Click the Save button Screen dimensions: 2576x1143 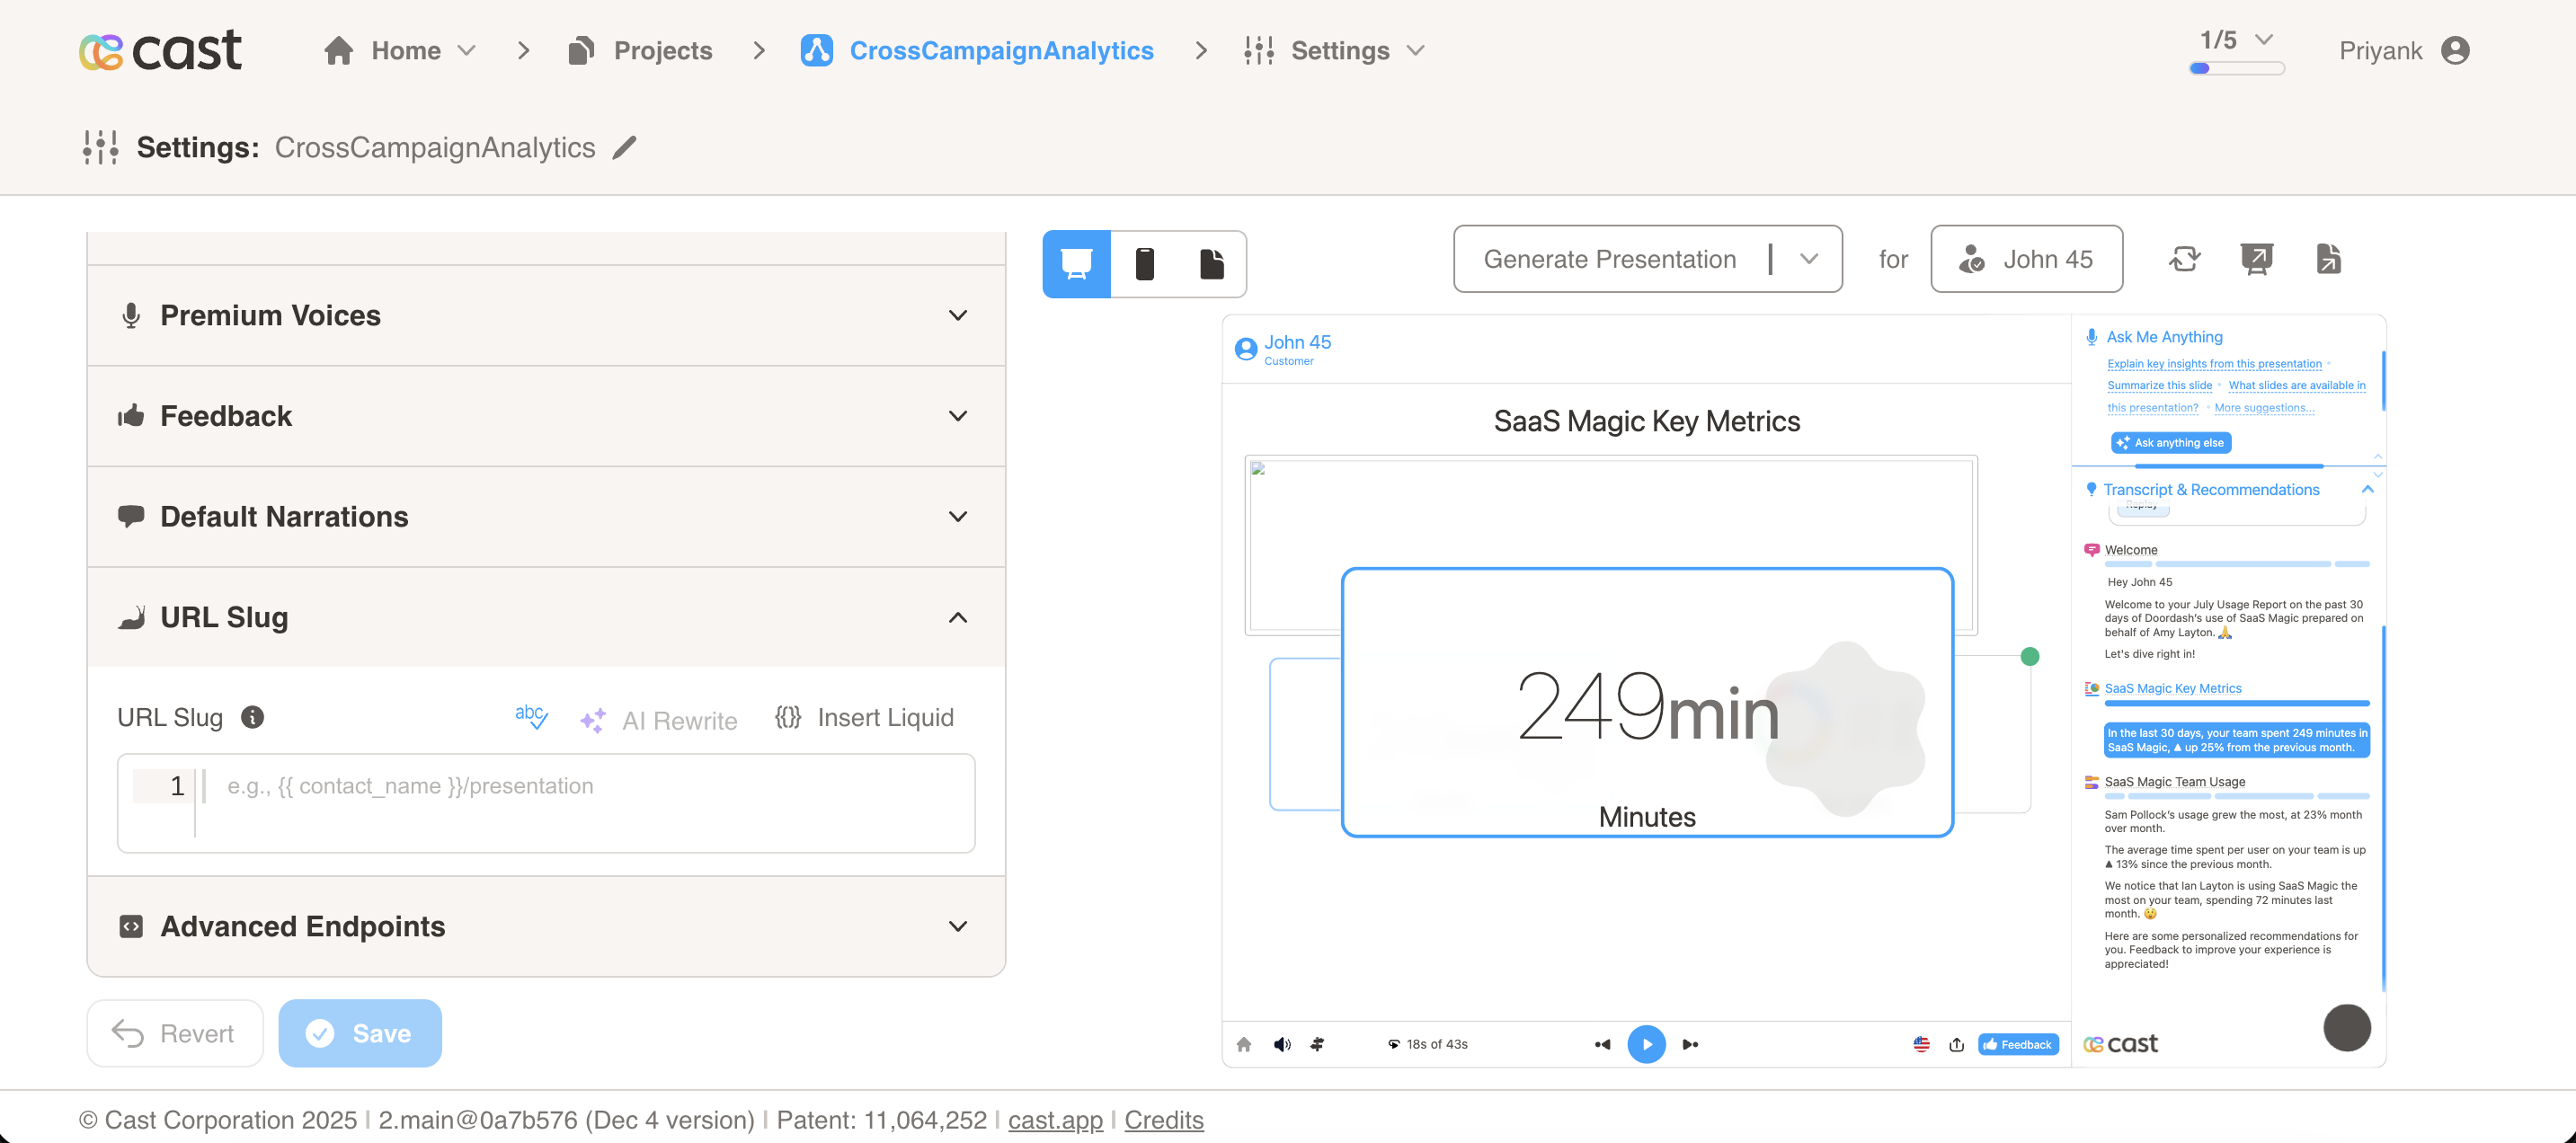coord(360,1033)
